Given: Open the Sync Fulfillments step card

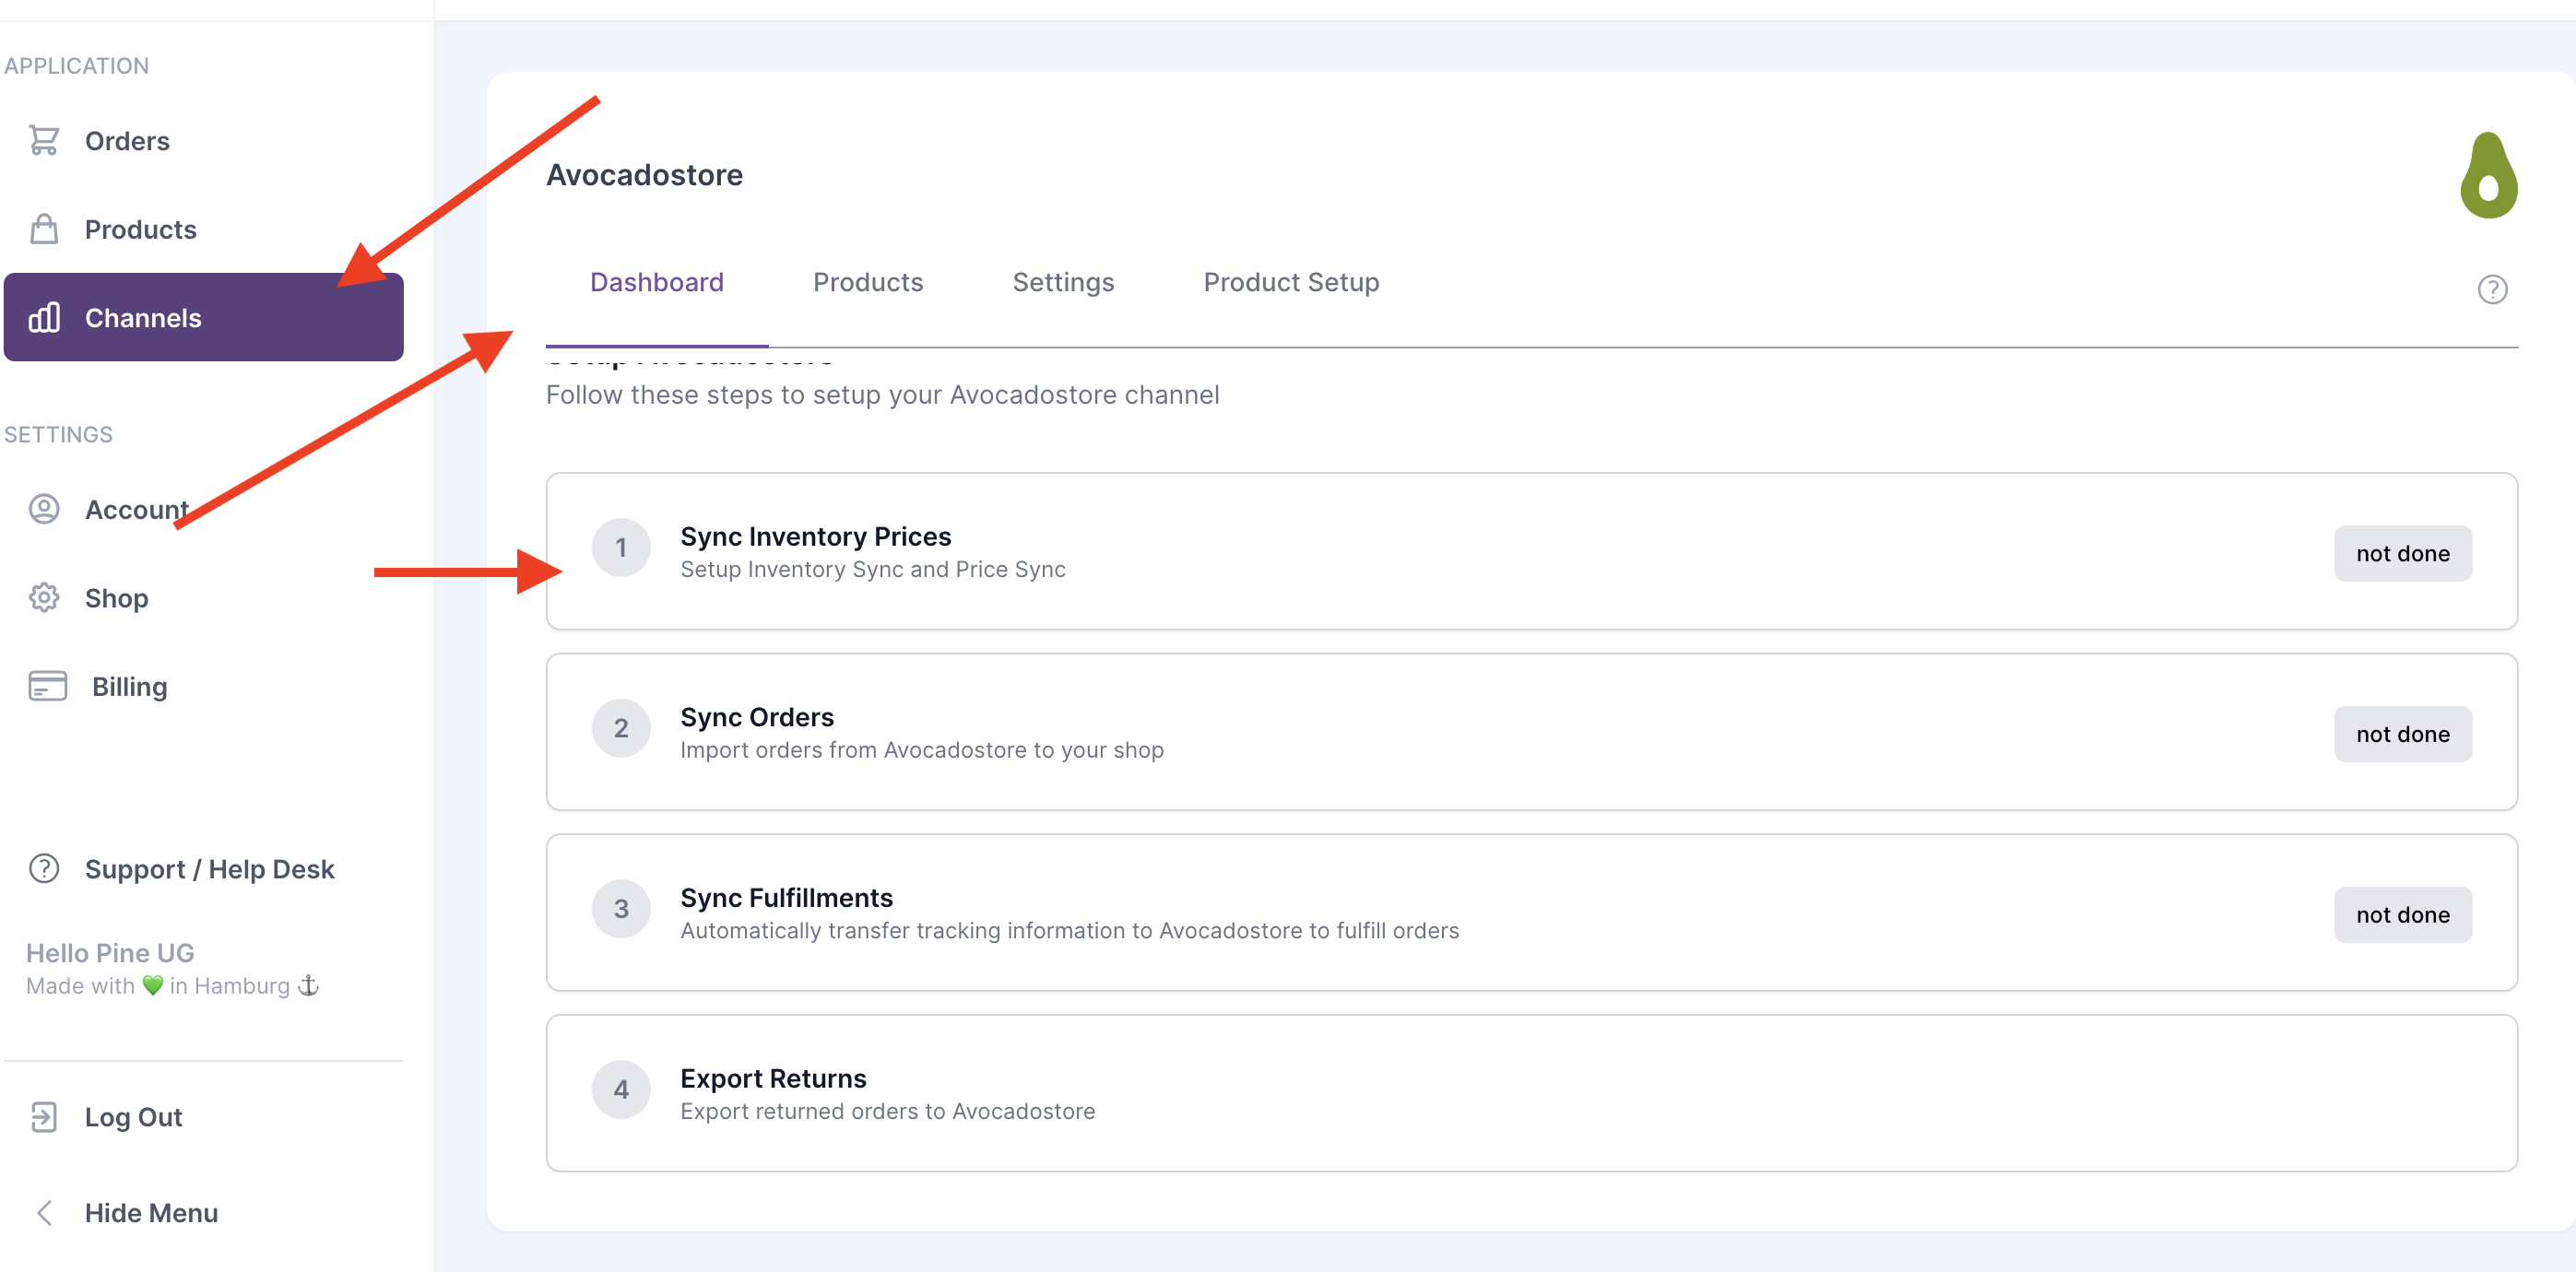Looking at the screenshot, I should 1531,912.
